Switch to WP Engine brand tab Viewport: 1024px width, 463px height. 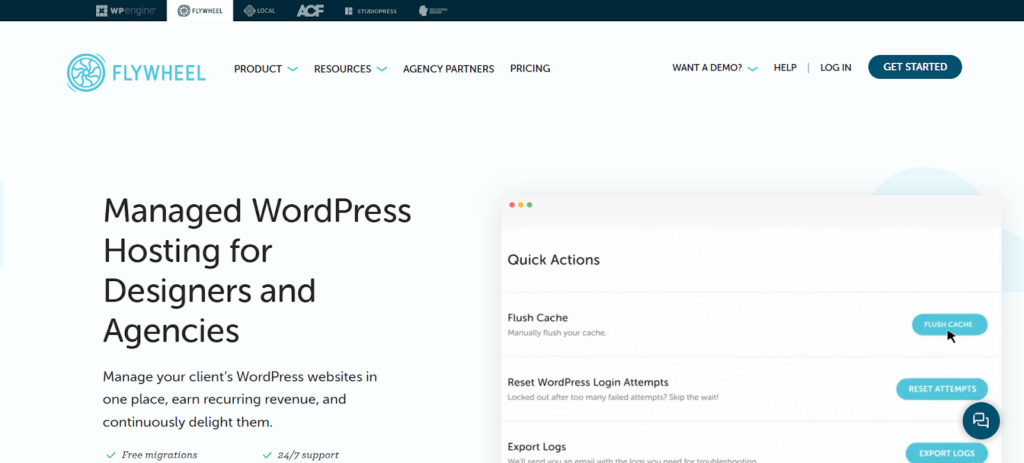(x=125, y=11)
